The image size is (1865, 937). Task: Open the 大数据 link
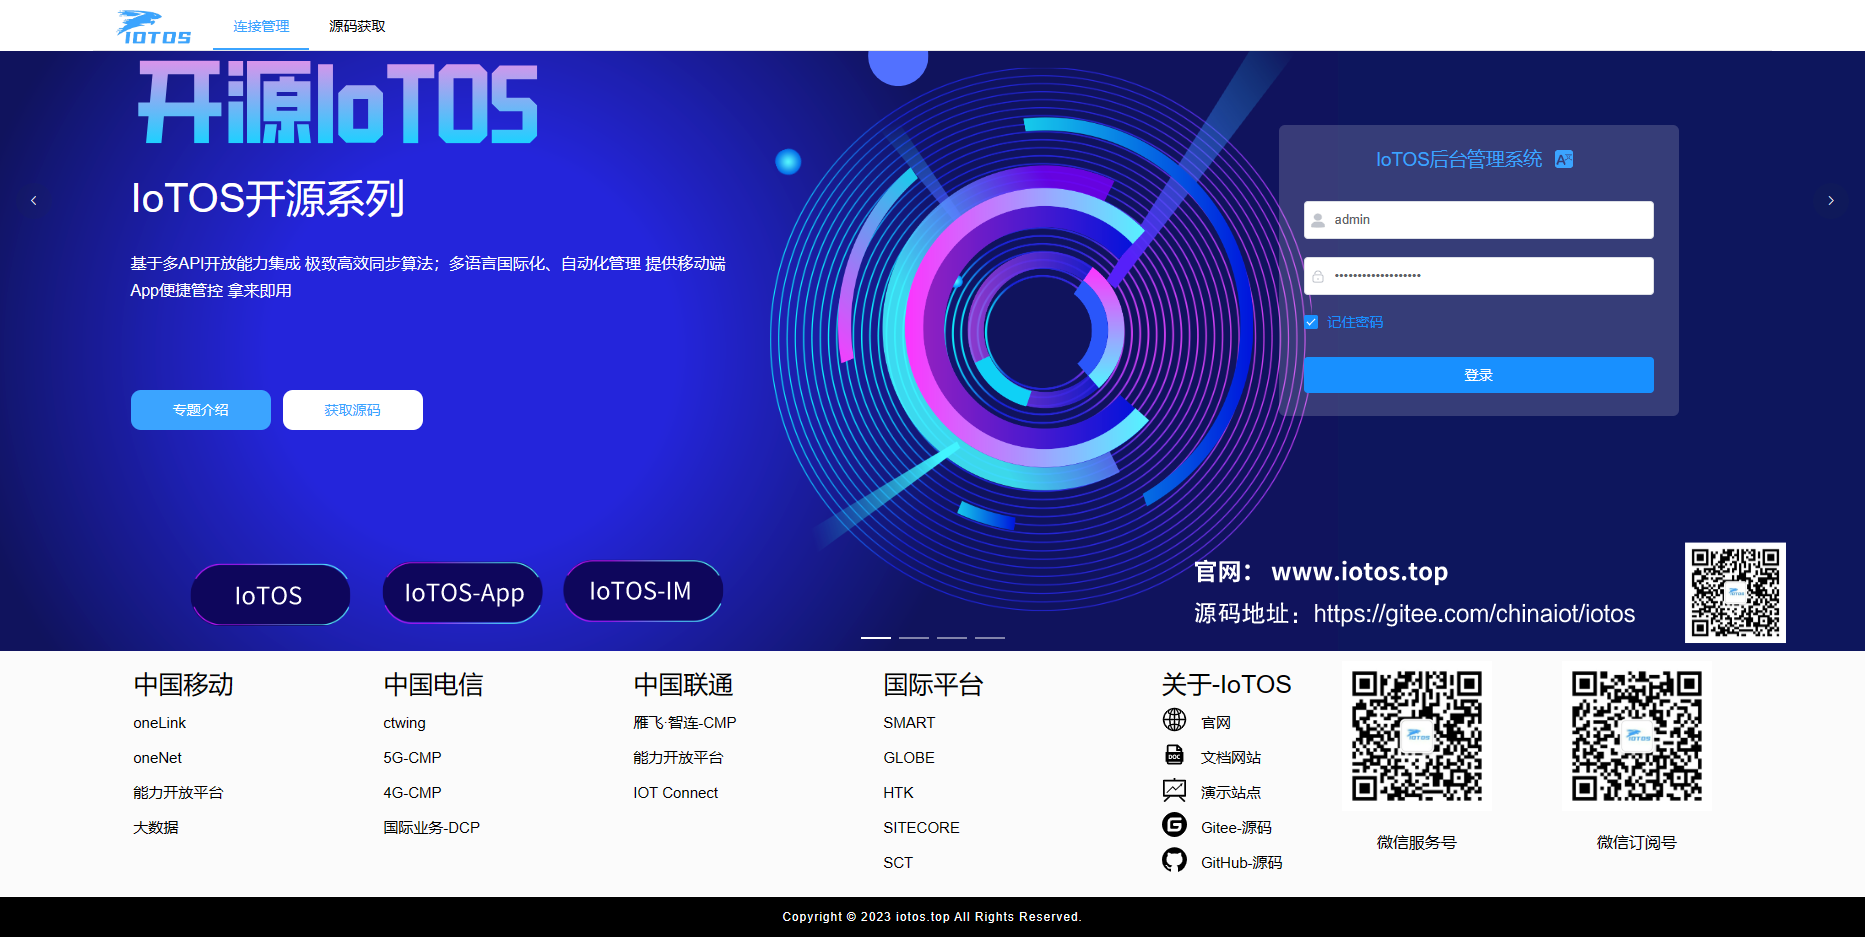[156, 828]
